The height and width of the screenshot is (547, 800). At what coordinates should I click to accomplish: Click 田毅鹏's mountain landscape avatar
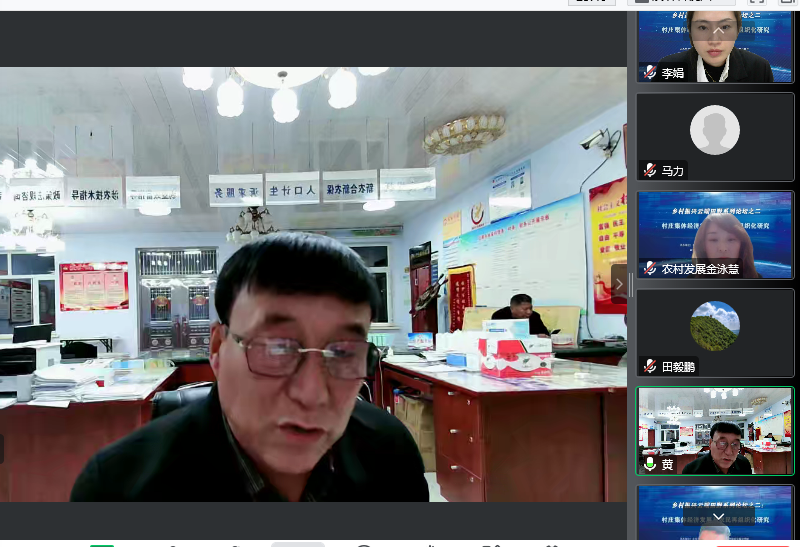tap(715, 326)
